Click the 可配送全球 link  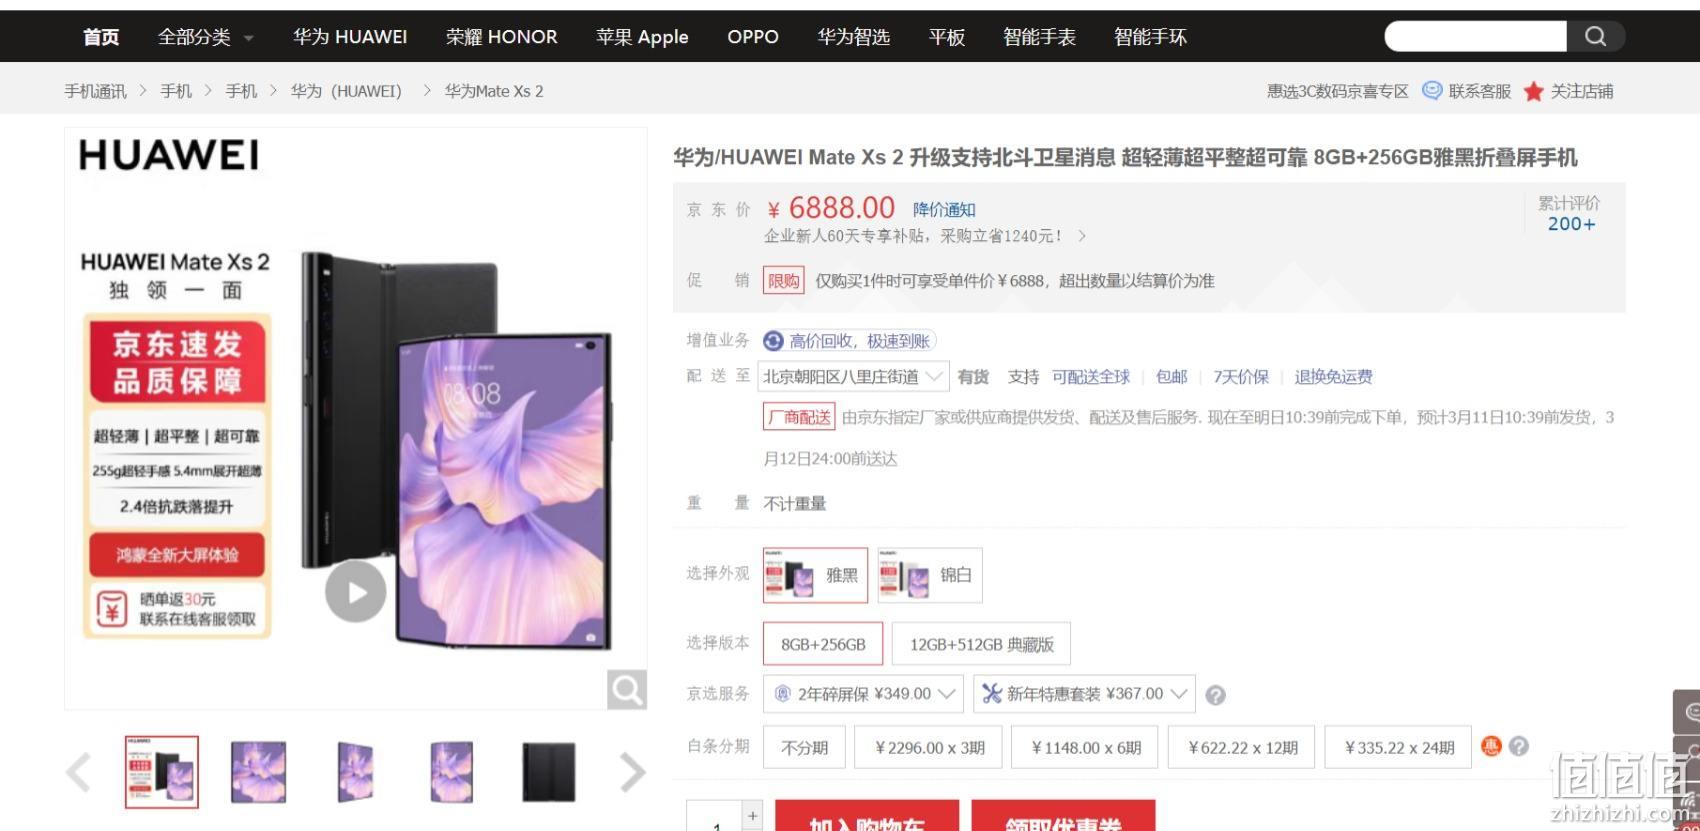tap(1090, 377)
